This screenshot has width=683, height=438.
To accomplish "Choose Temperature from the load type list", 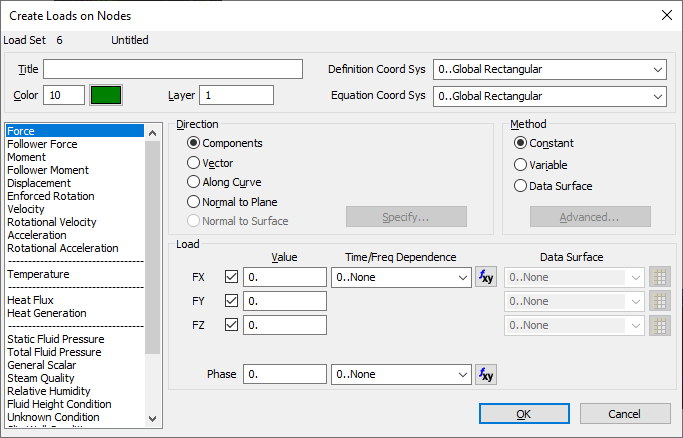I will pyautogui.click(x=38, y=274).
